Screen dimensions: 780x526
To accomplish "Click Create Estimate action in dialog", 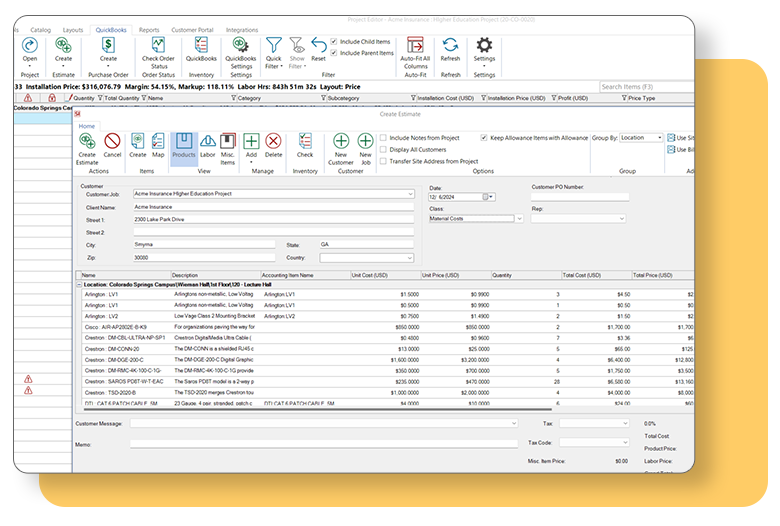I will coord(87,142).
